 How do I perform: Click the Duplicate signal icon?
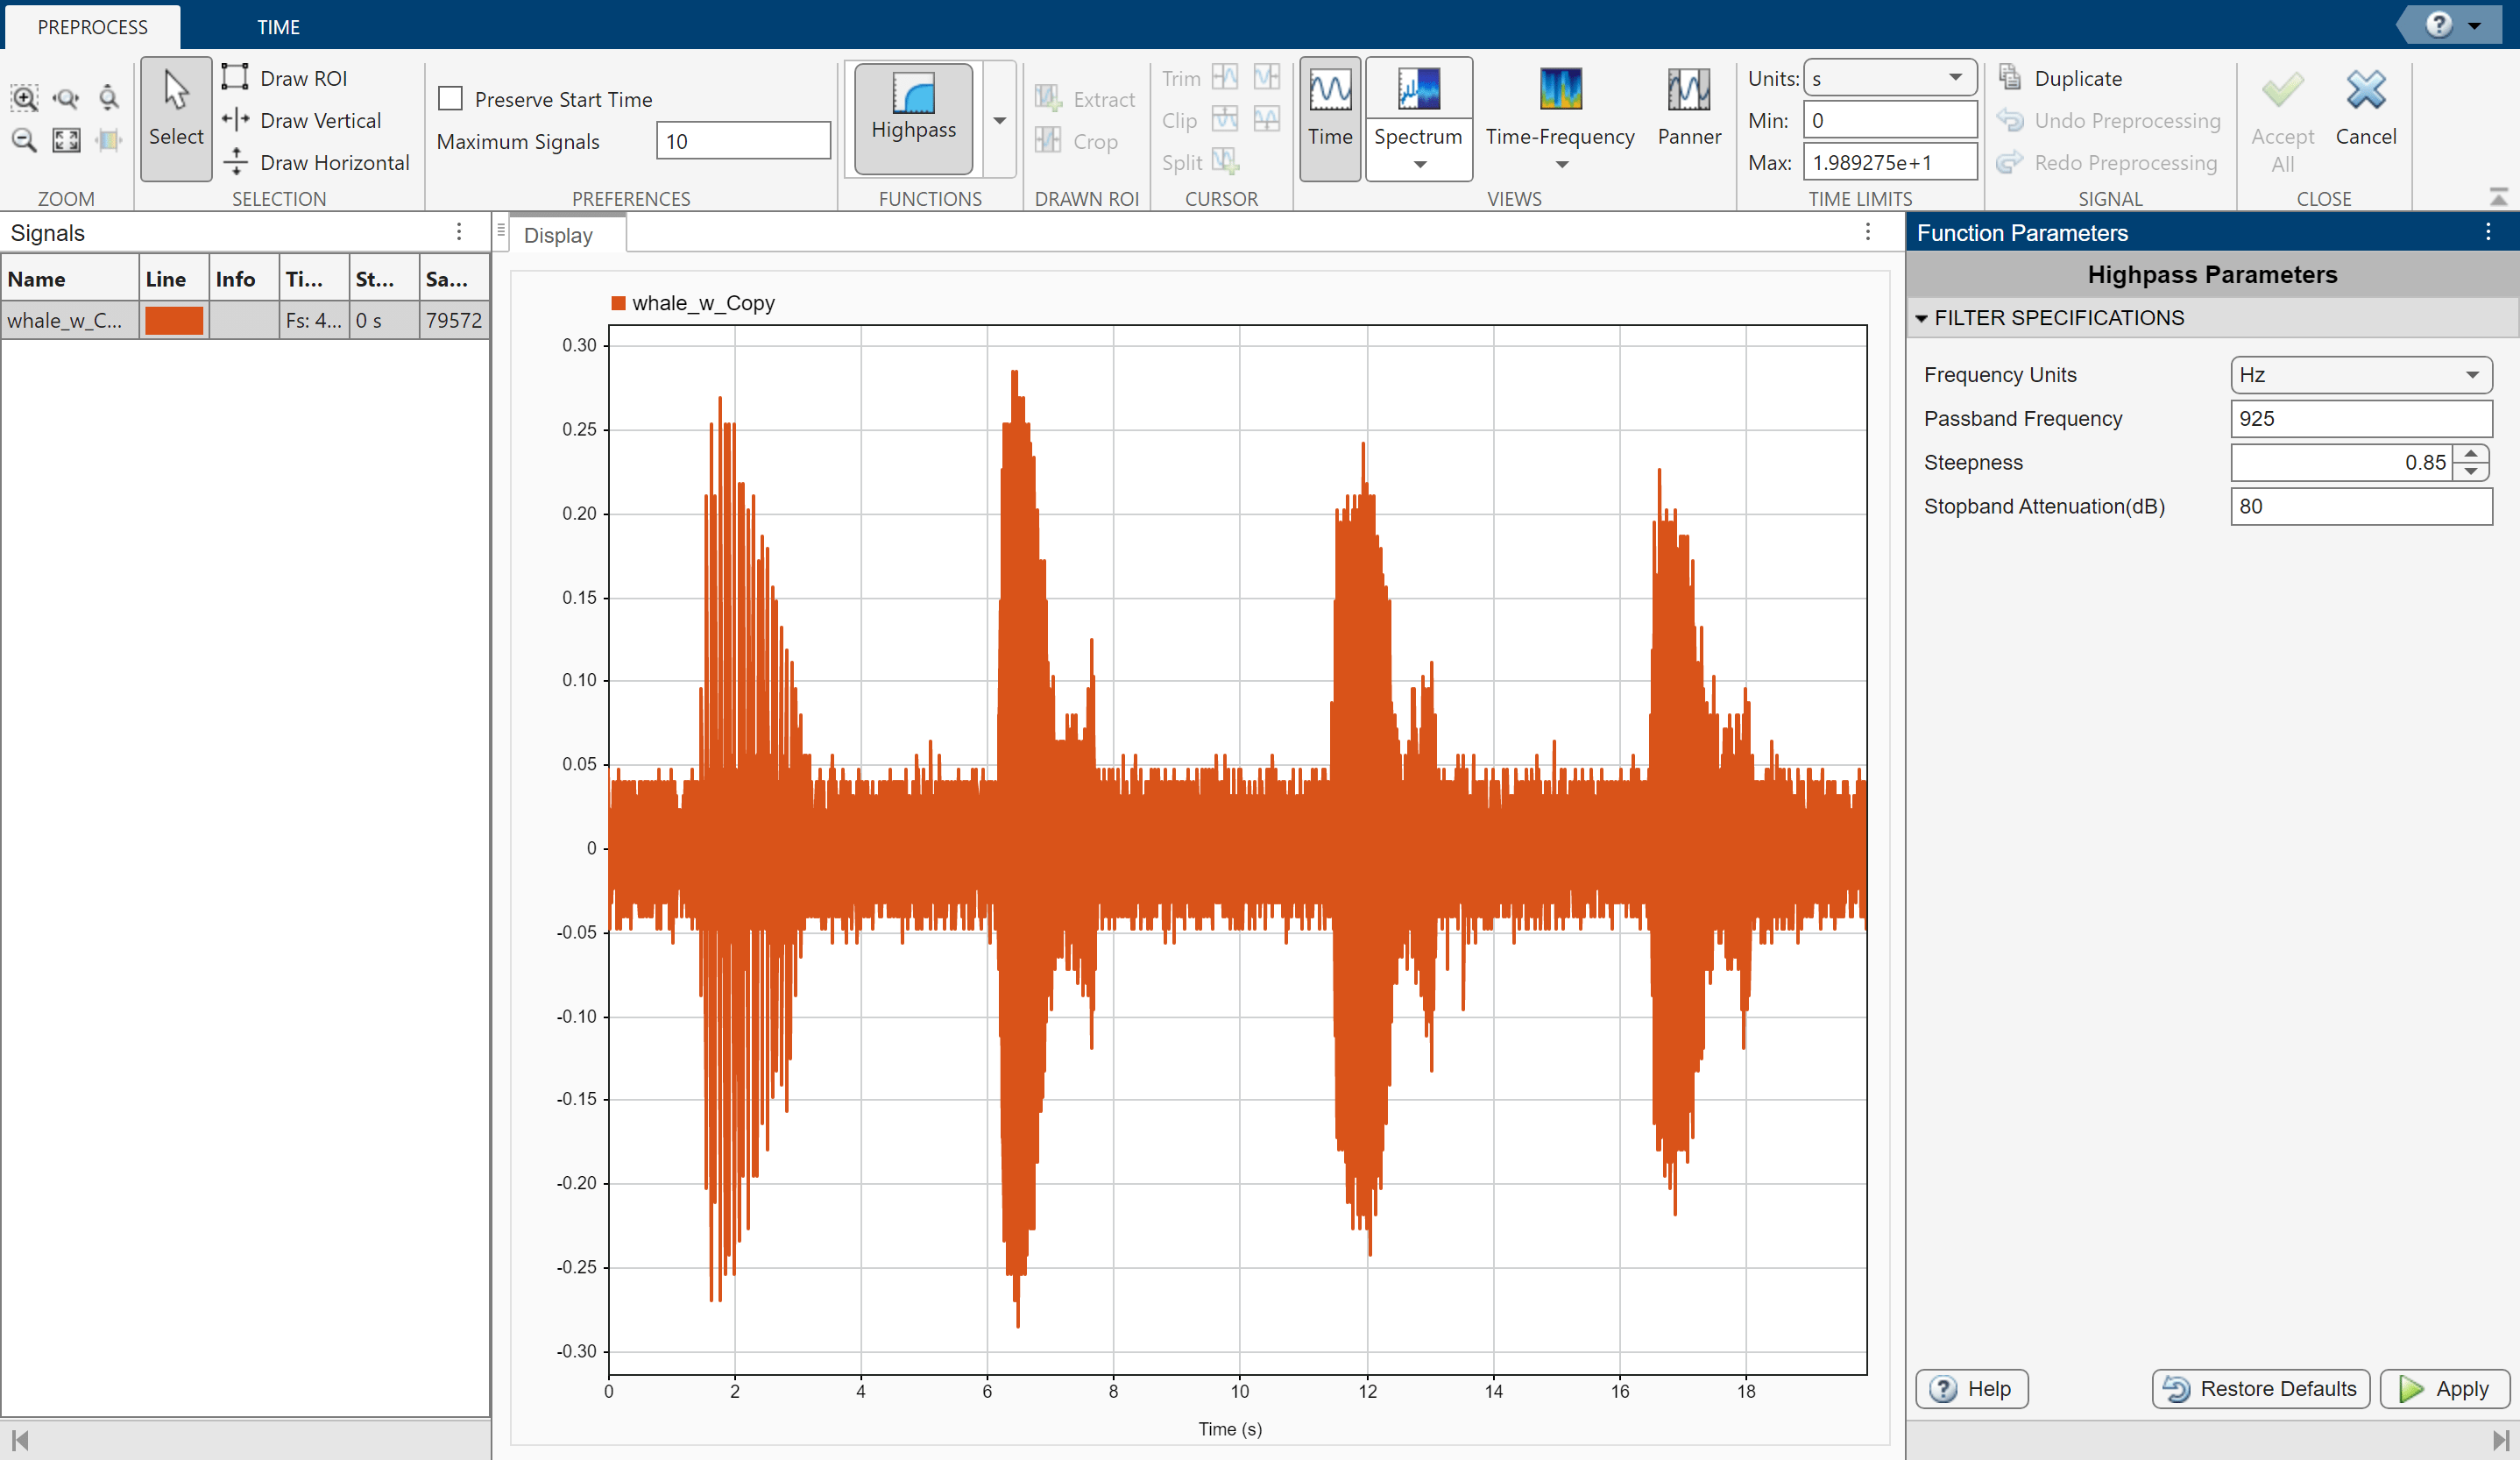click(2010, 77)
